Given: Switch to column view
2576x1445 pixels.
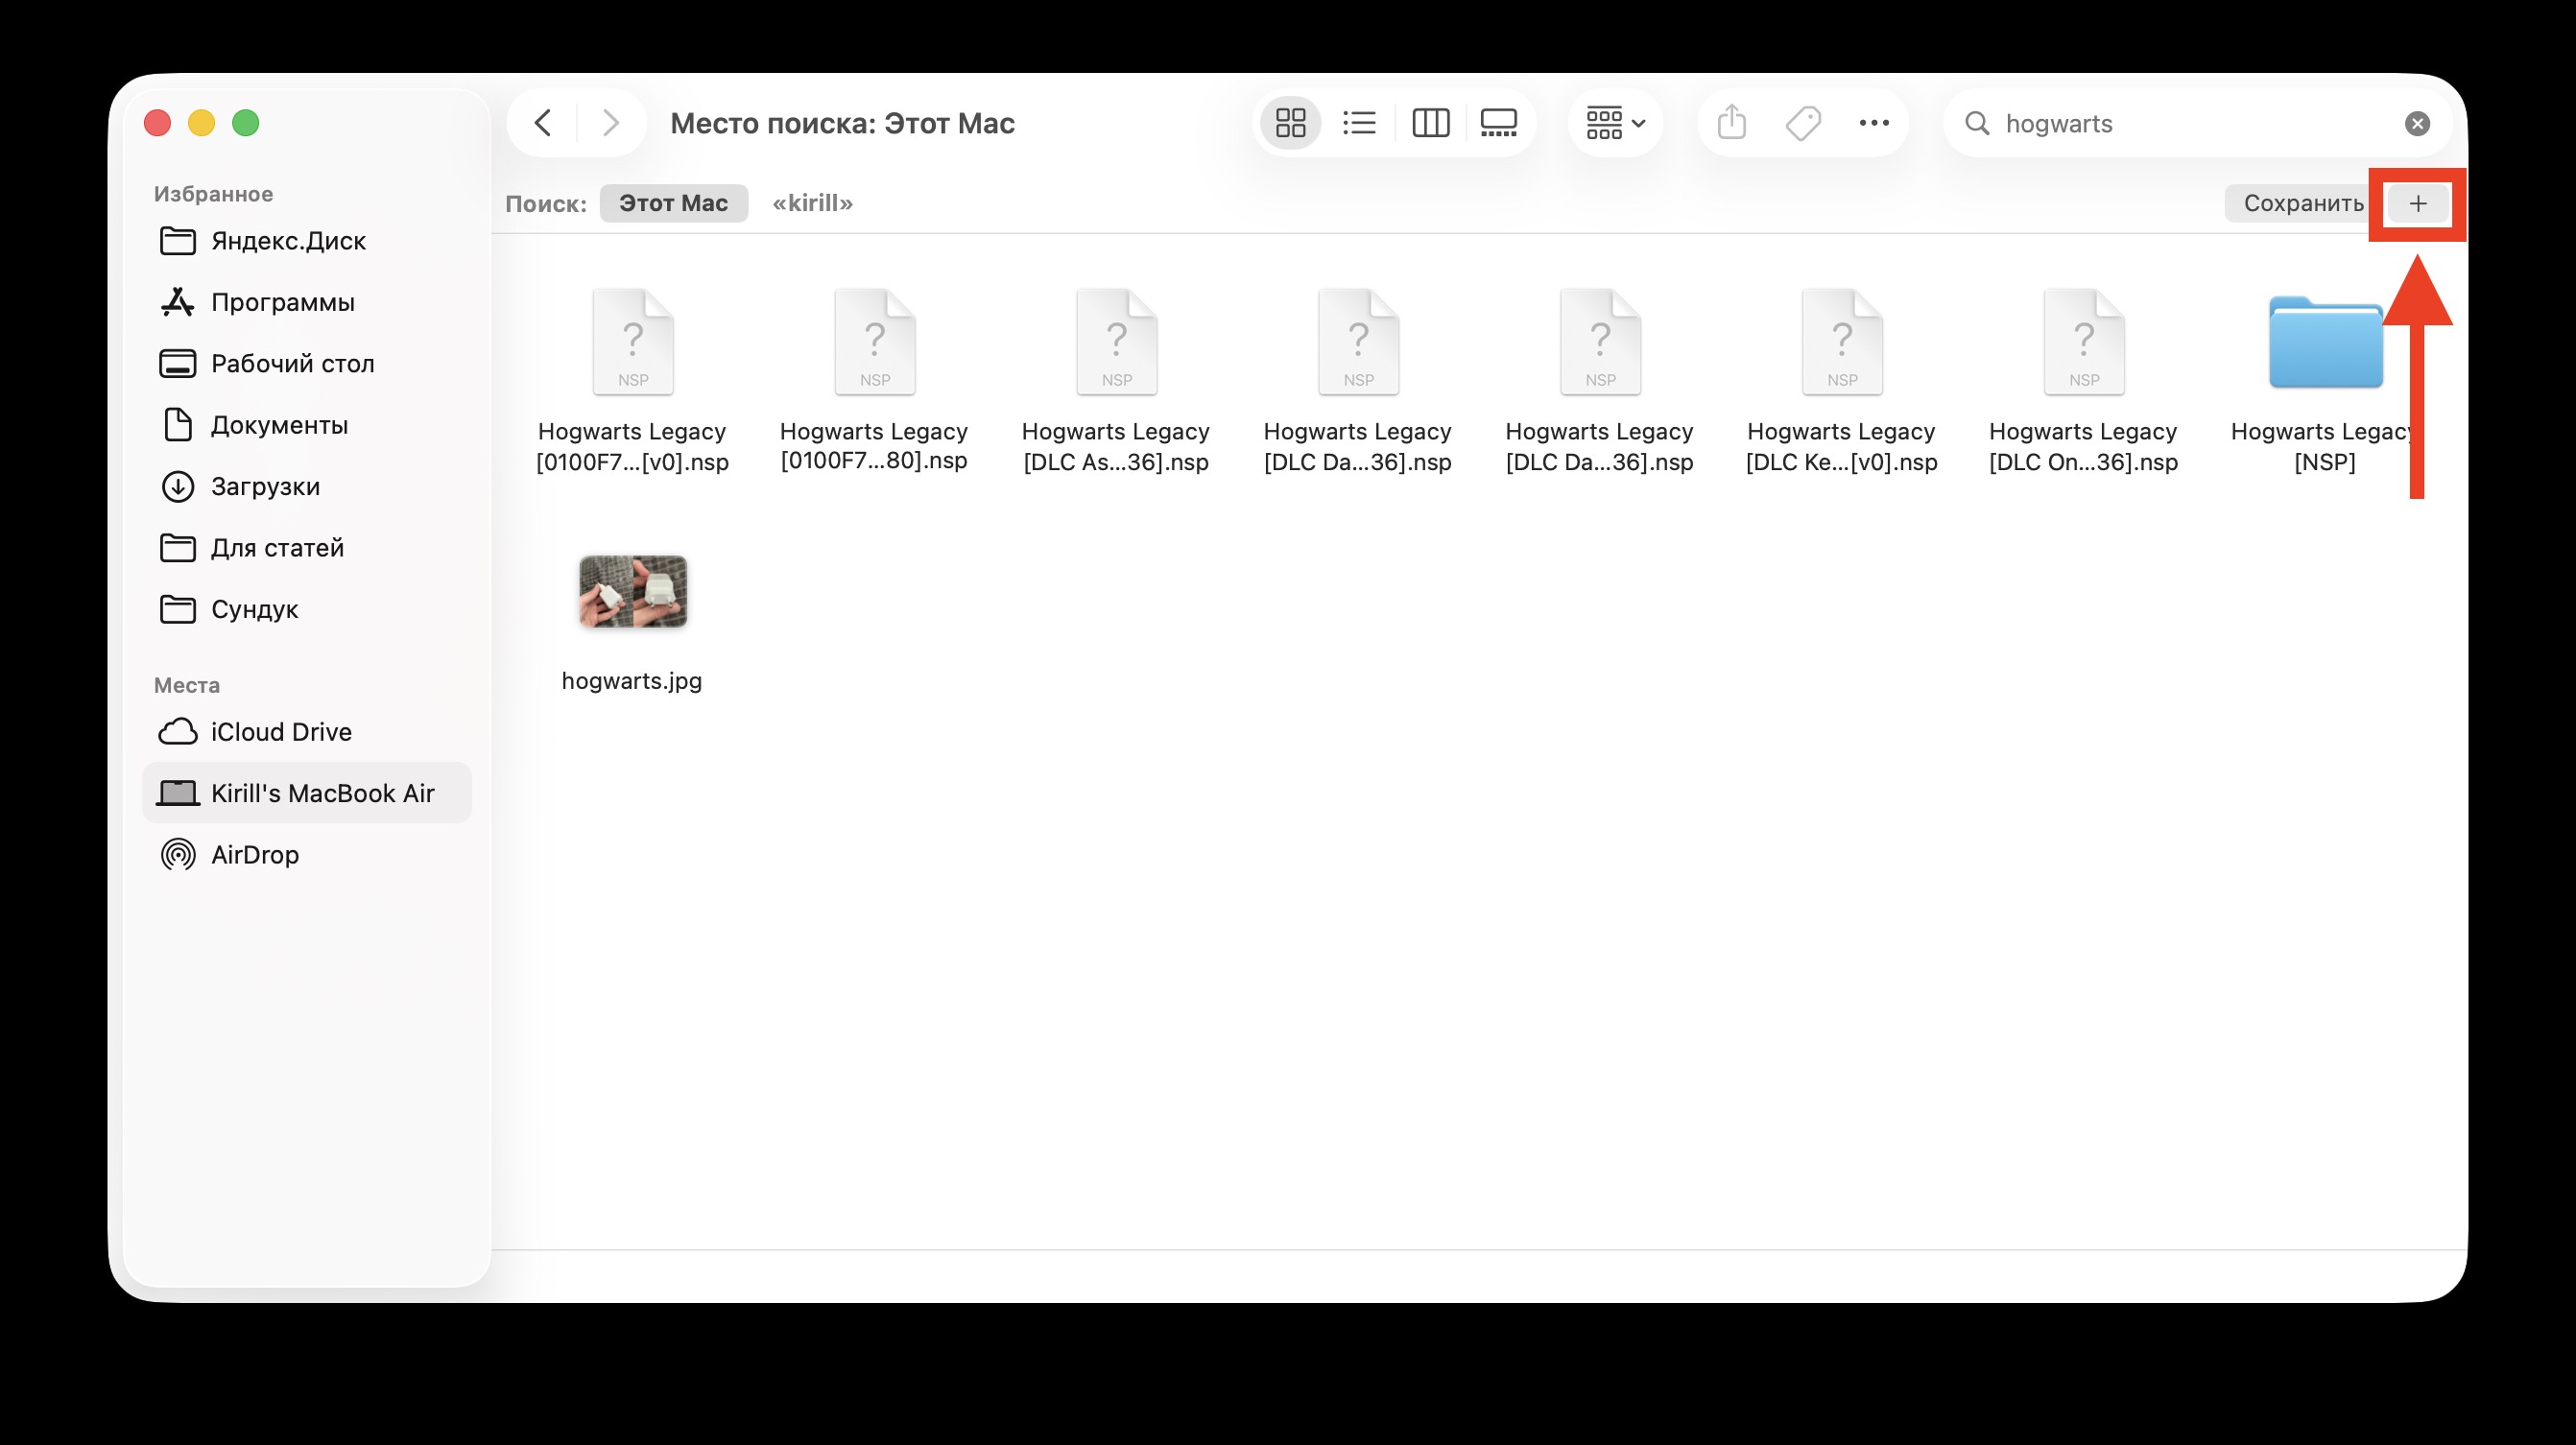Looking at the screenshot, I should [1430, 123].
